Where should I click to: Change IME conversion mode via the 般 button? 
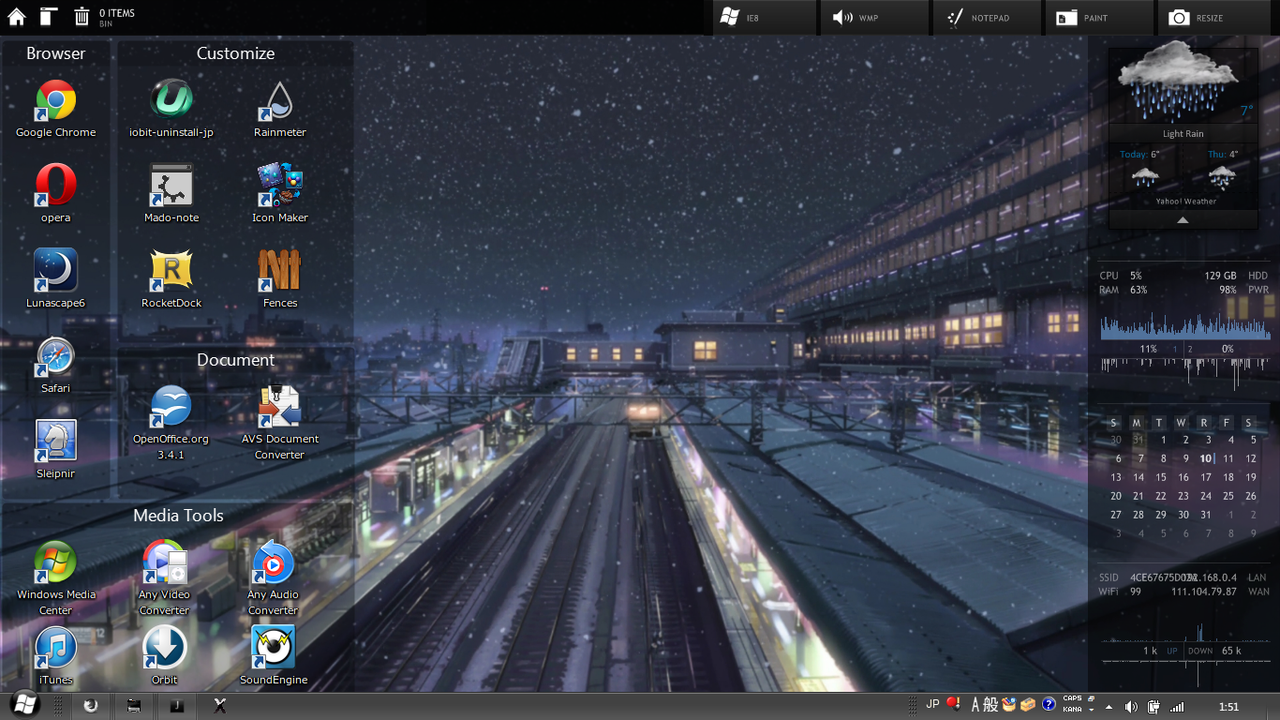coord(991,705)
